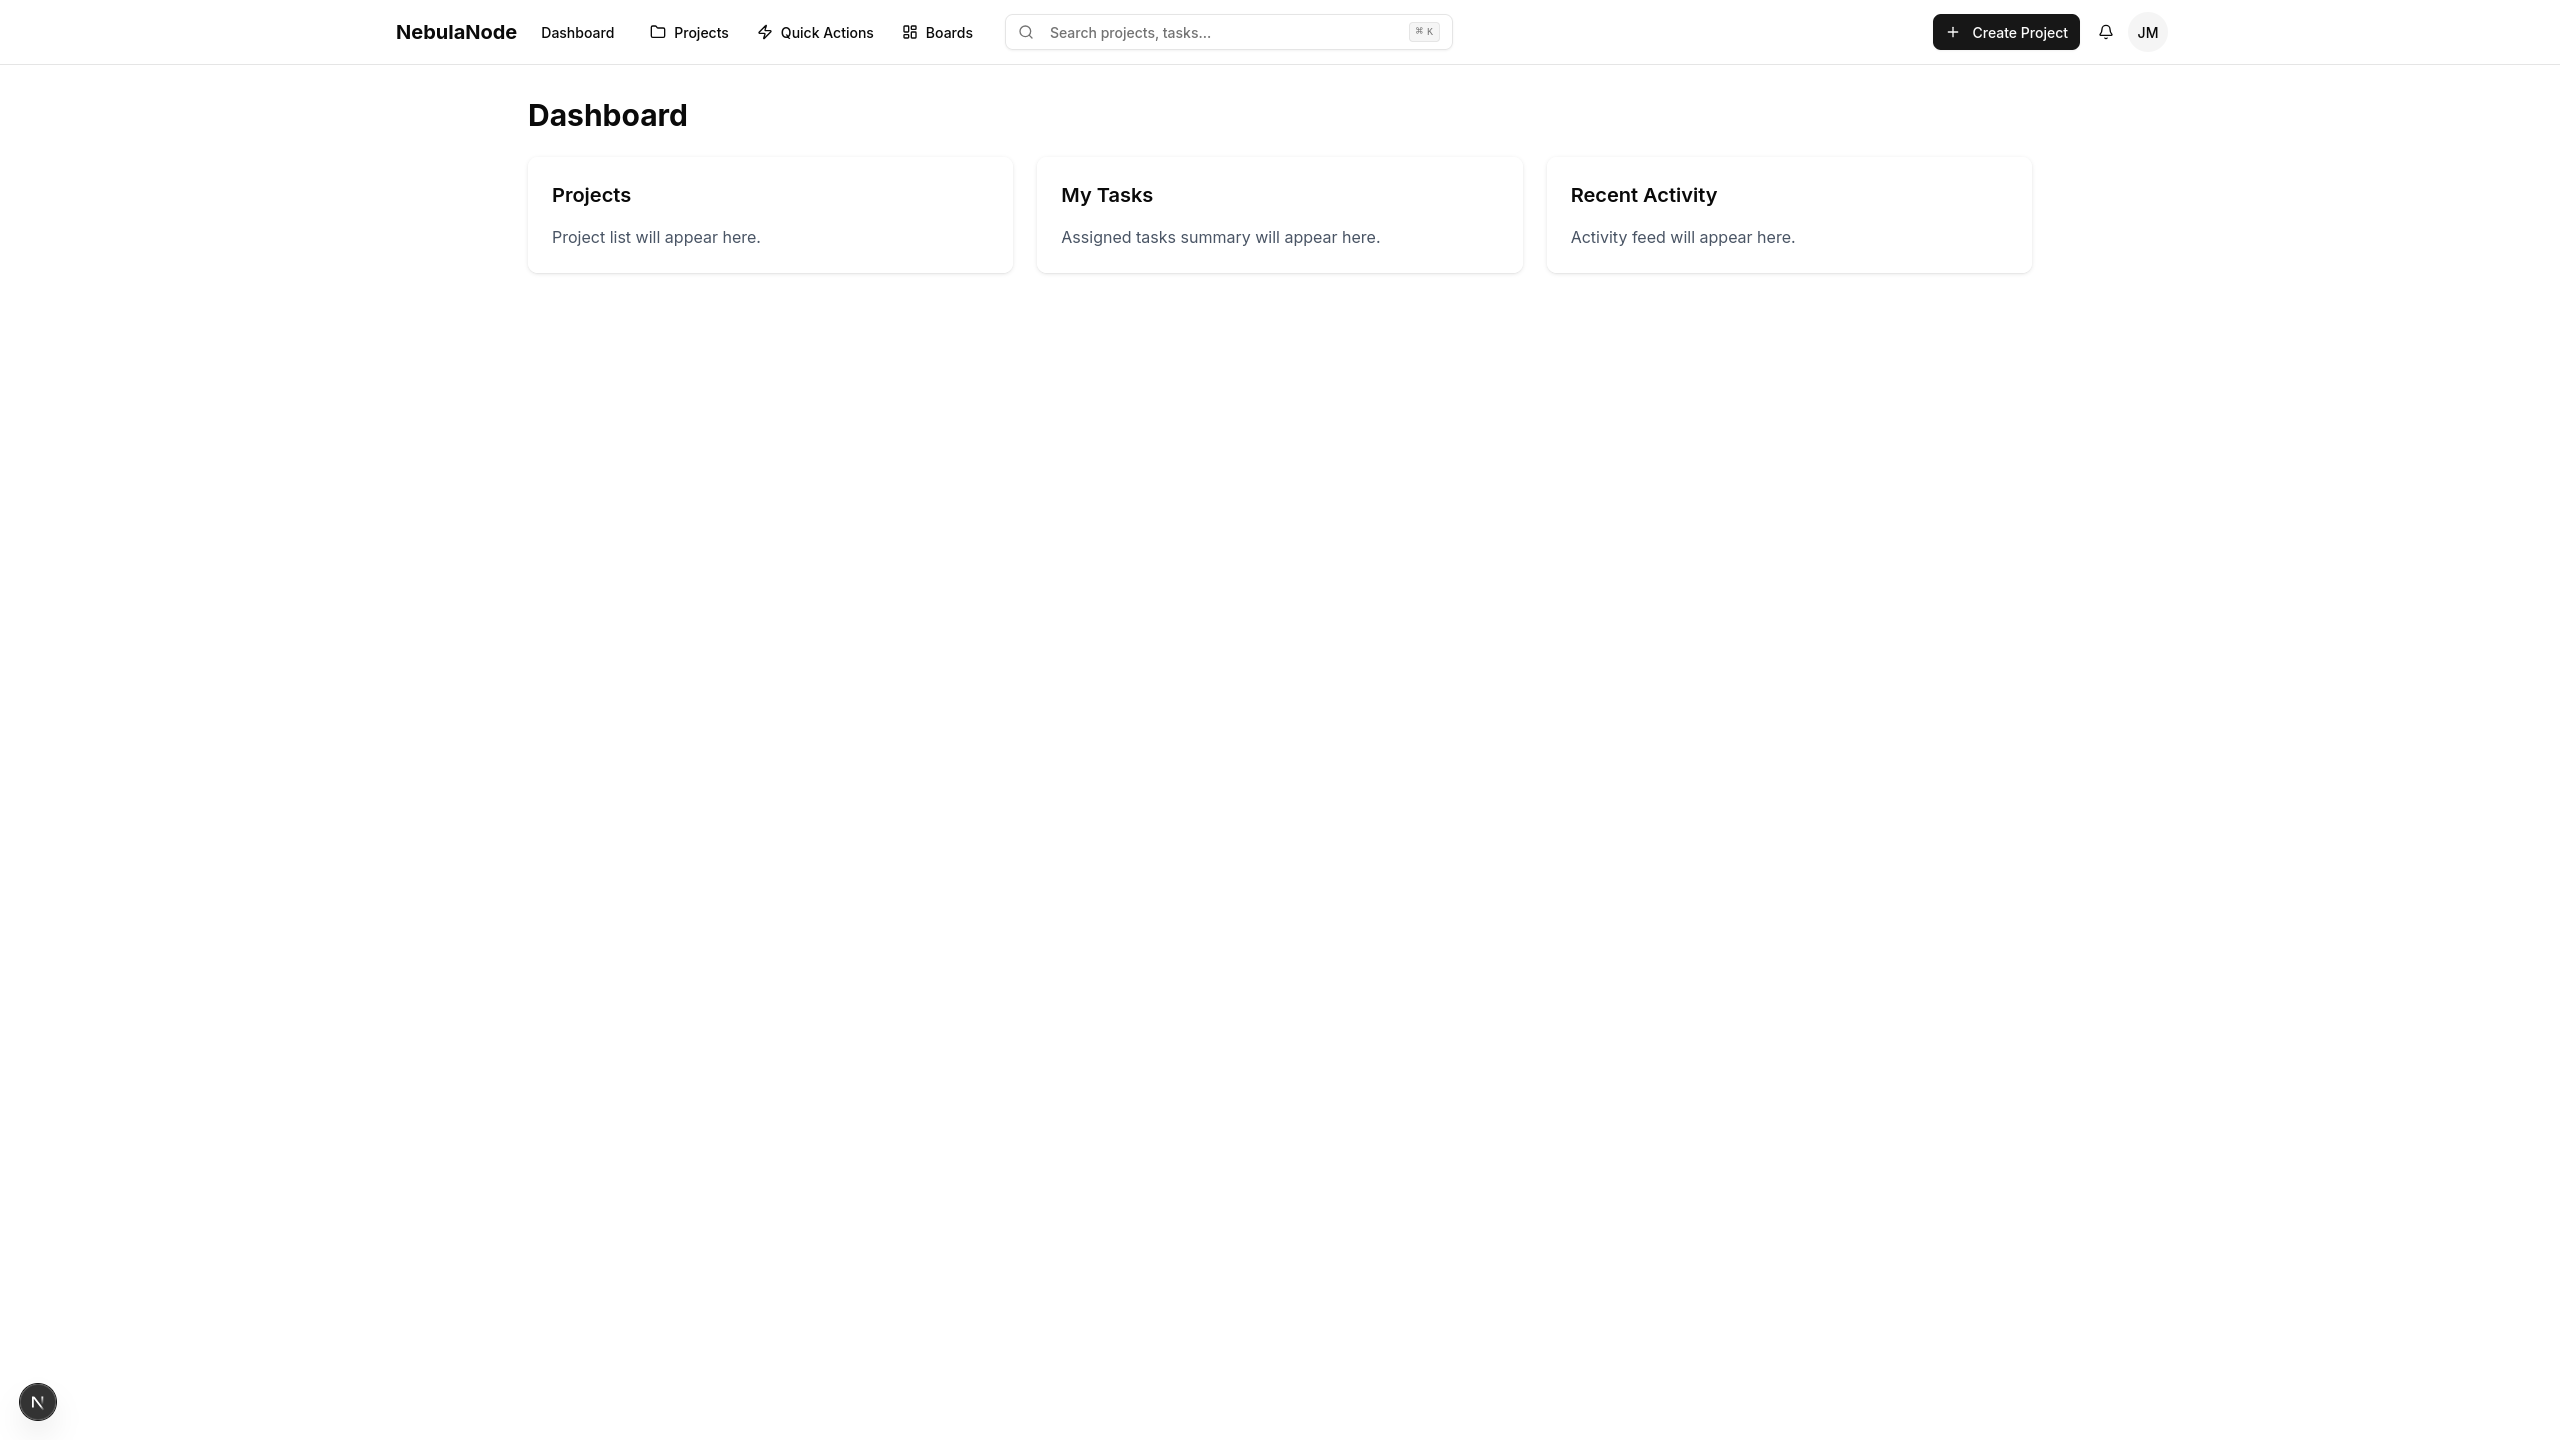Open the Projects nav item
The height and width of the screenshot is (1440, 2560).
click(689, 32)
